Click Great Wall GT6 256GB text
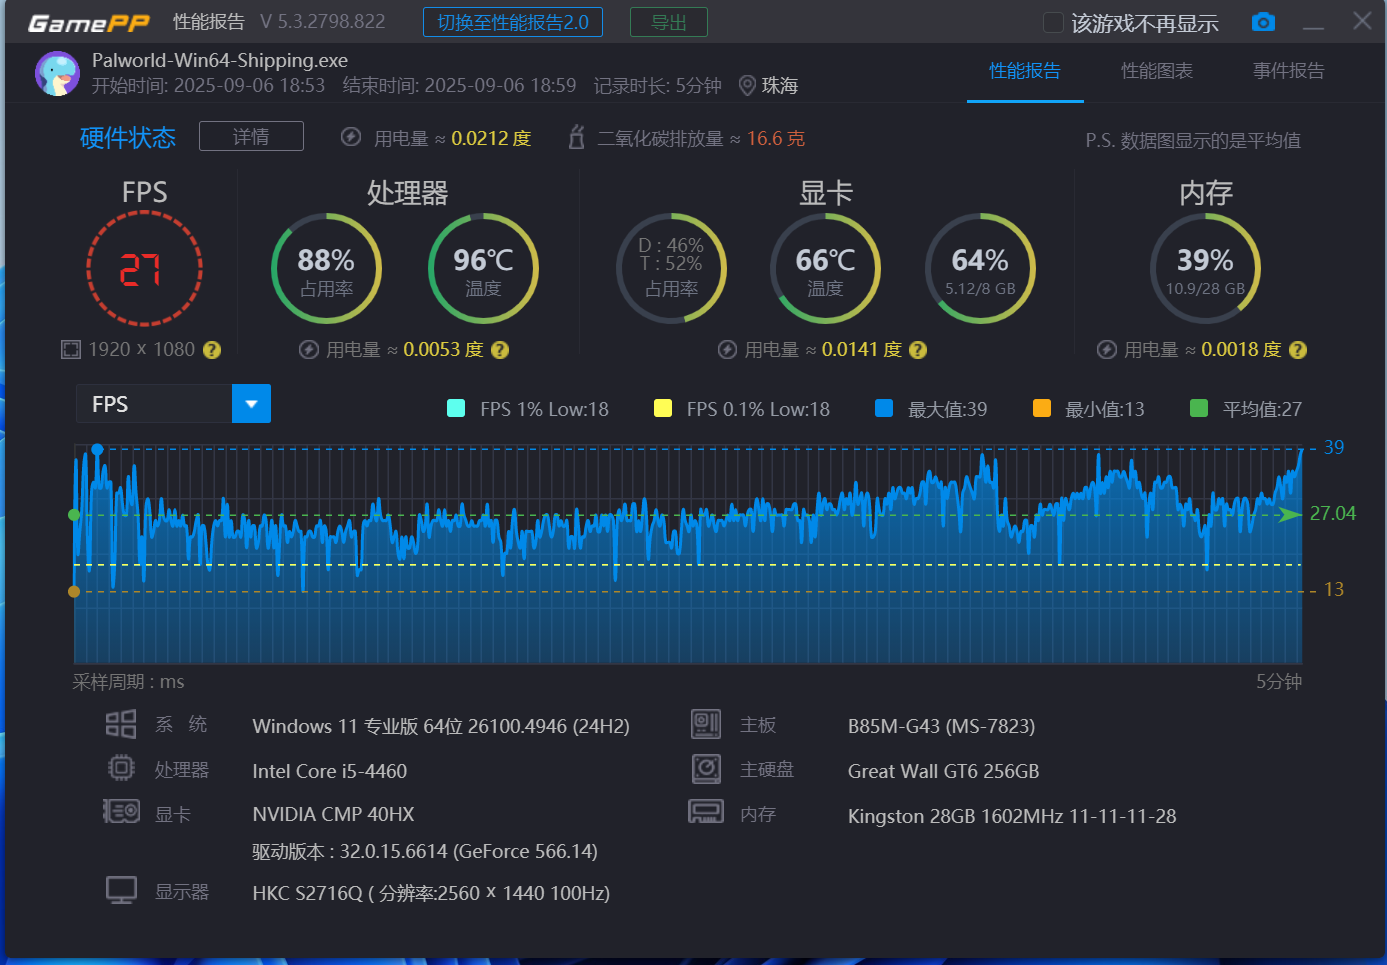1387x965 pixels. click(x=944, y=771)
